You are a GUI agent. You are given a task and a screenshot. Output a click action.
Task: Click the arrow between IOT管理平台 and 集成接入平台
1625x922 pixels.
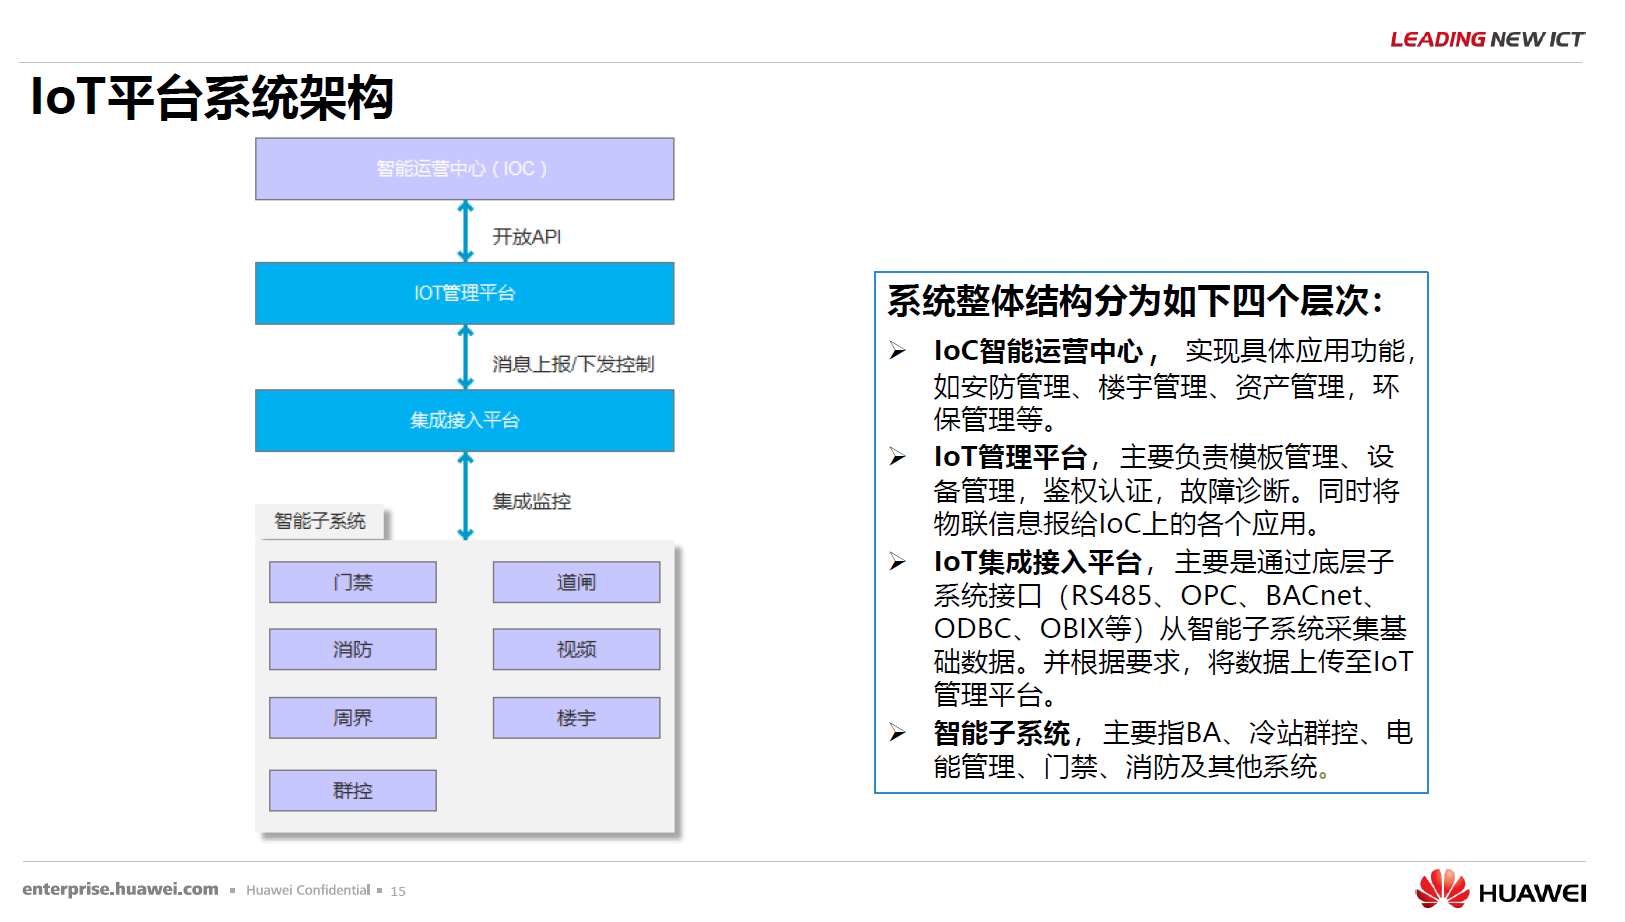tap(465, 357)
